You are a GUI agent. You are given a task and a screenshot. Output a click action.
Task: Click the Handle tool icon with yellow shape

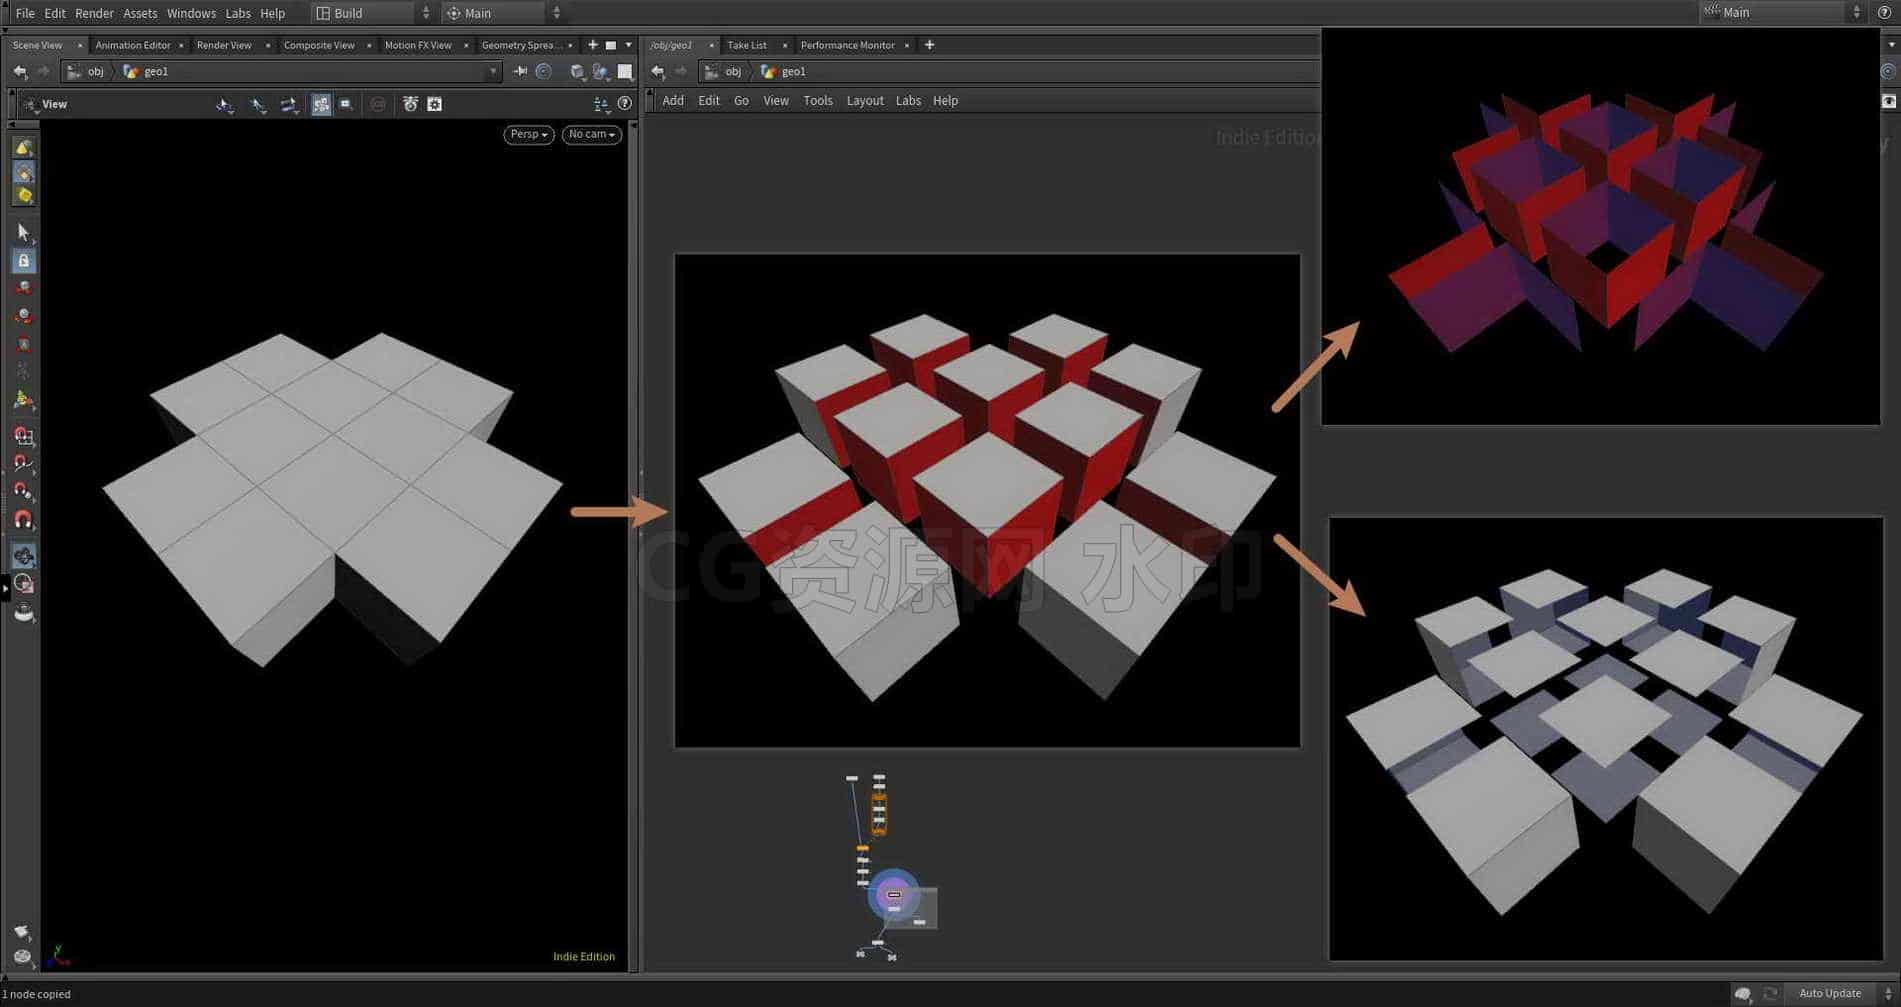[23, 400]
